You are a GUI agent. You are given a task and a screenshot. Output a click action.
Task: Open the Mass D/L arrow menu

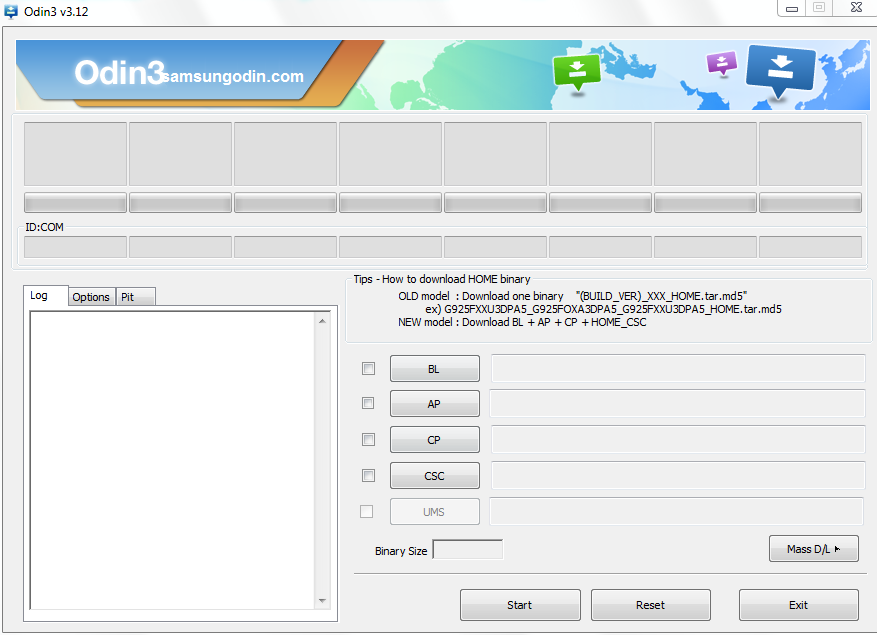click(814, 549)
